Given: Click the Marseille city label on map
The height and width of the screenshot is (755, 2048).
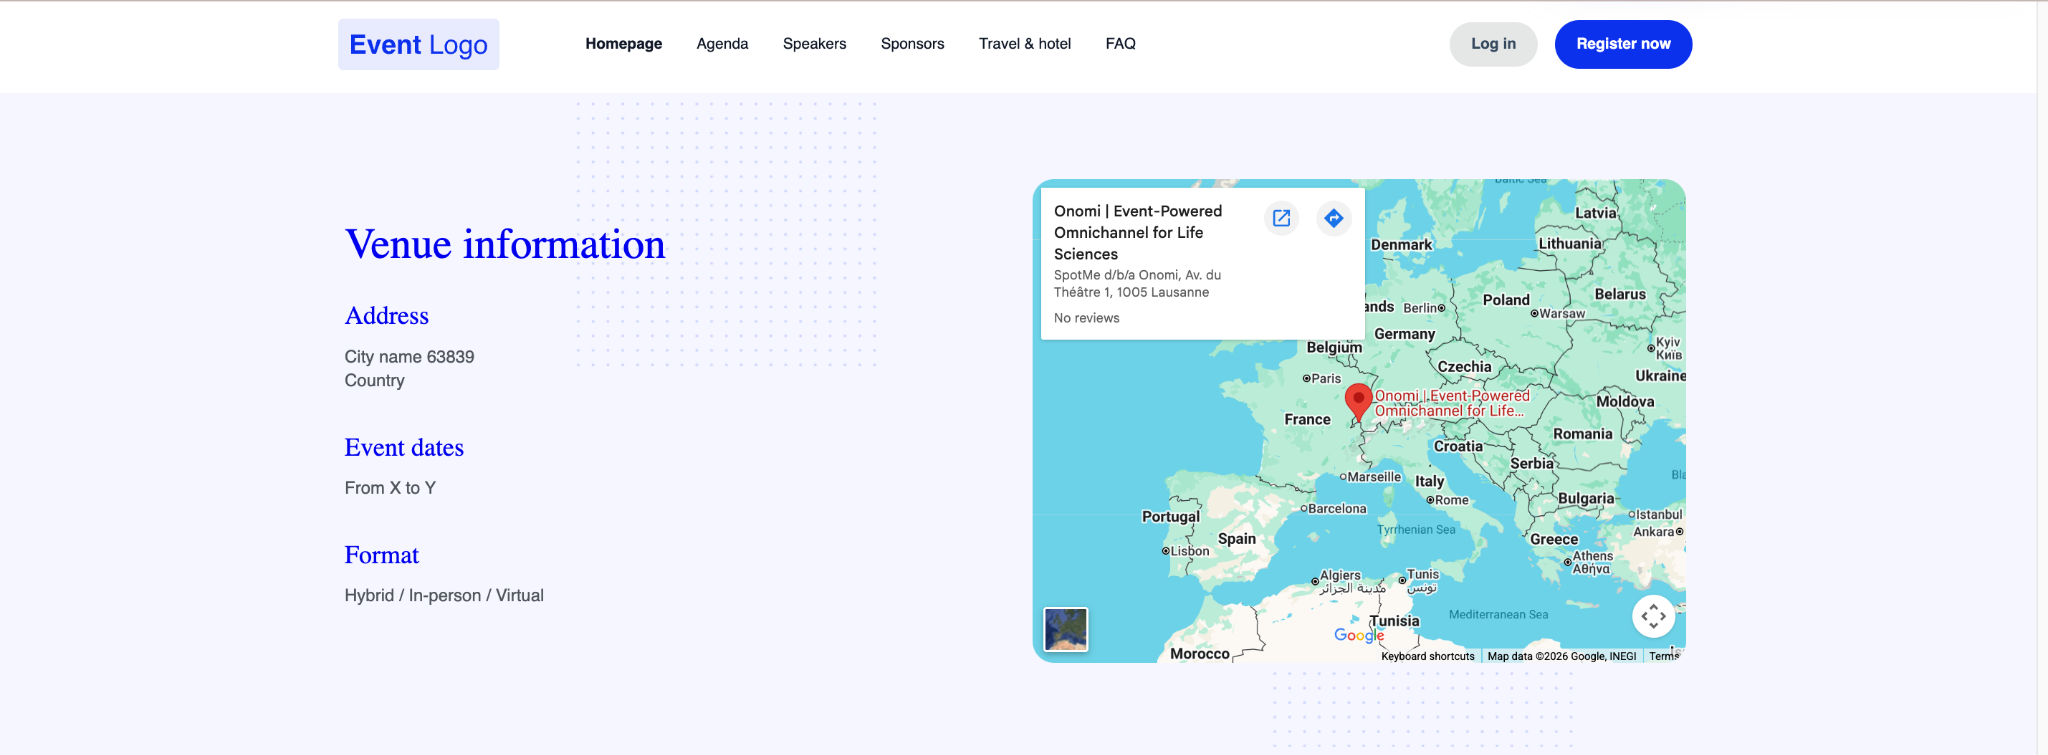Looking at the screenshot, I should tap(1374, 477).
